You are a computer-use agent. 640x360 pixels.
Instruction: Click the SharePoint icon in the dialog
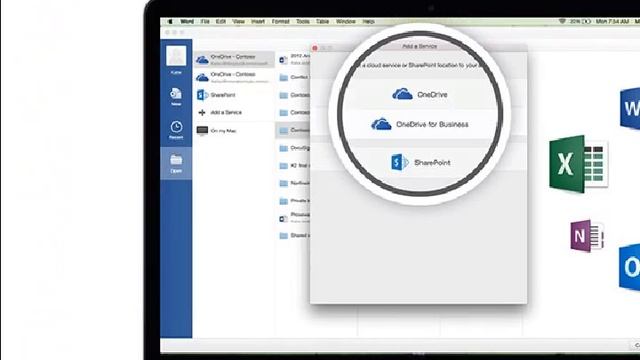pos(399,162)
